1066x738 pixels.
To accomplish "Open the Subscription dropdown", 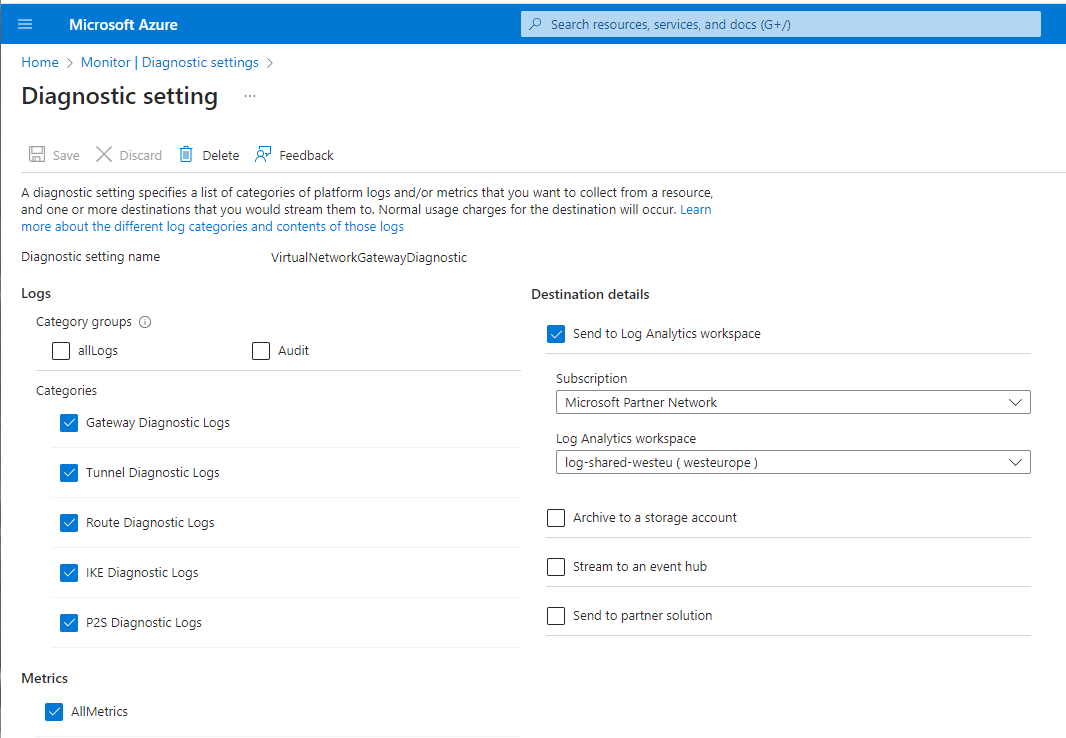I will coord(793,402).
